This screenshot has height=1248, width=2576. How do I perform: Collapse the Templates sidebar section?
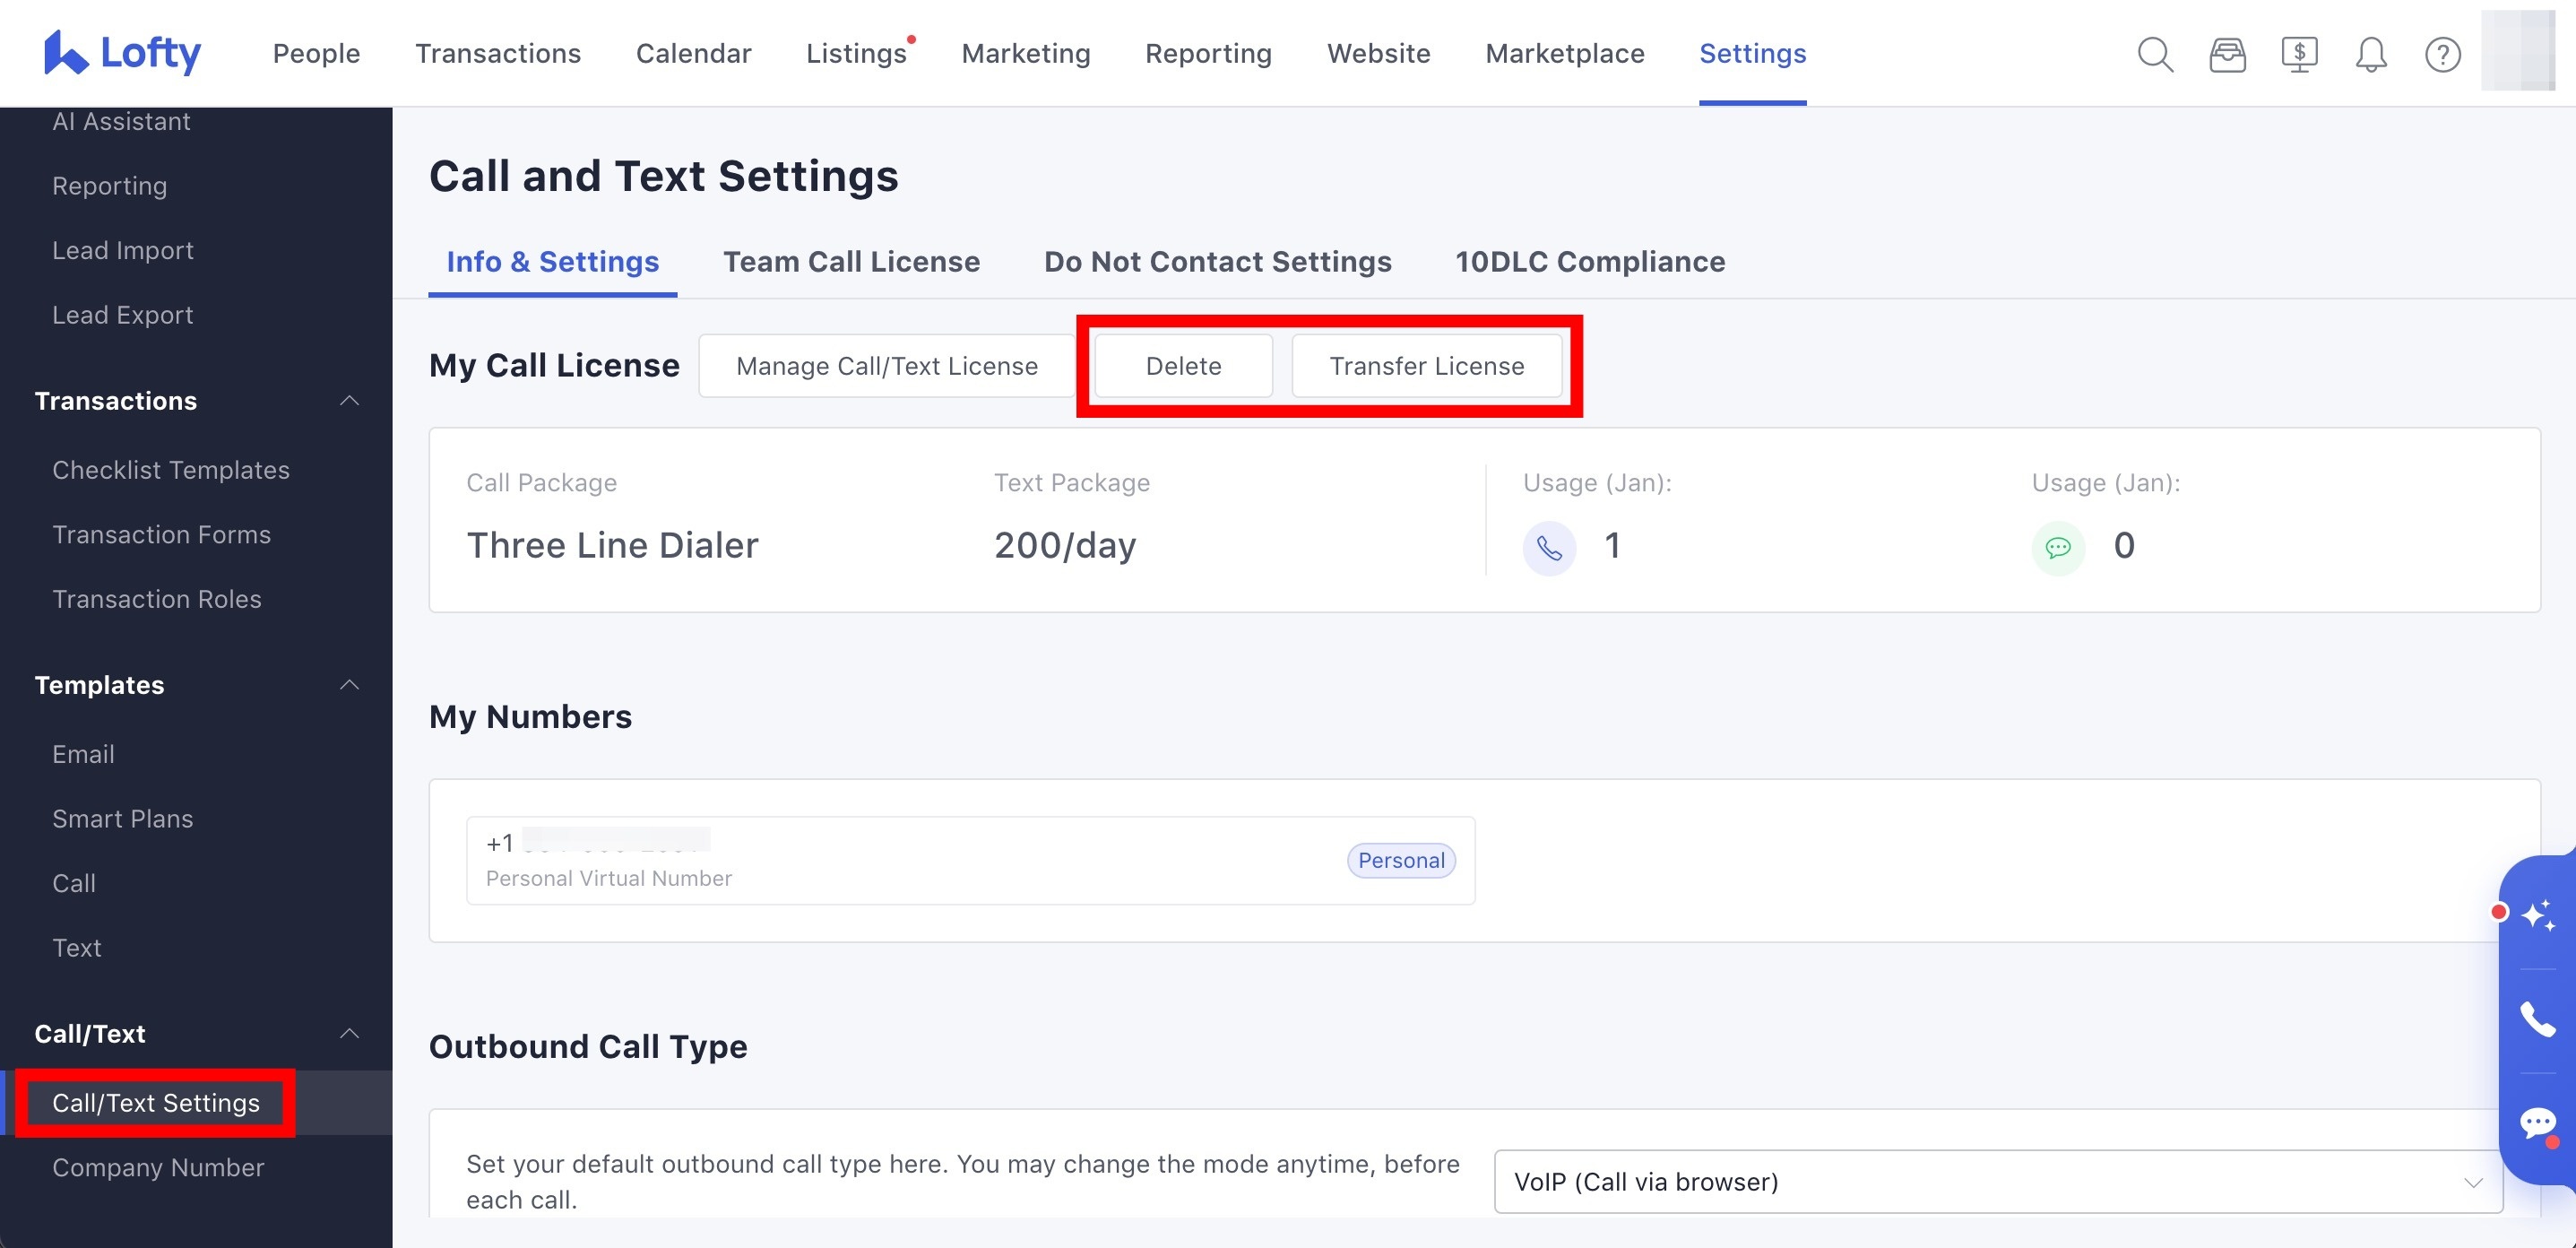(349, 685)
